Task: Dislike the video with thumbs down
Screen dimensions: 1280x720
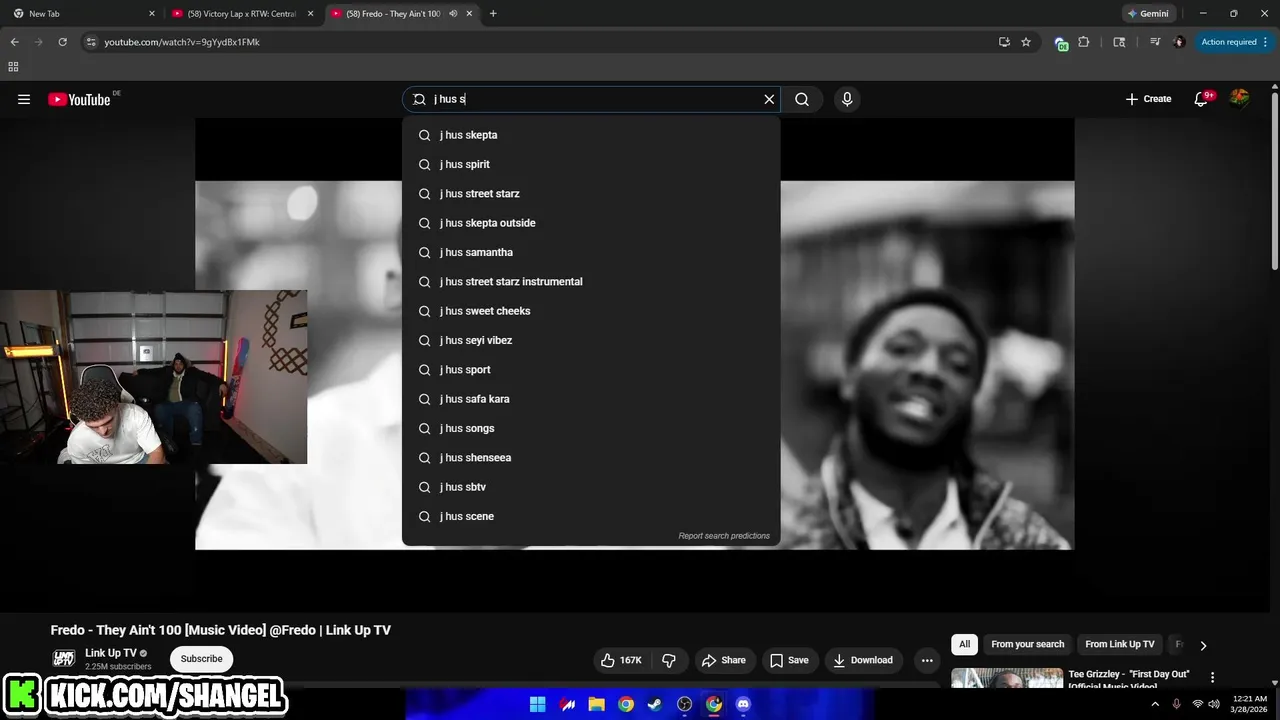Action: tap(669, 660)
